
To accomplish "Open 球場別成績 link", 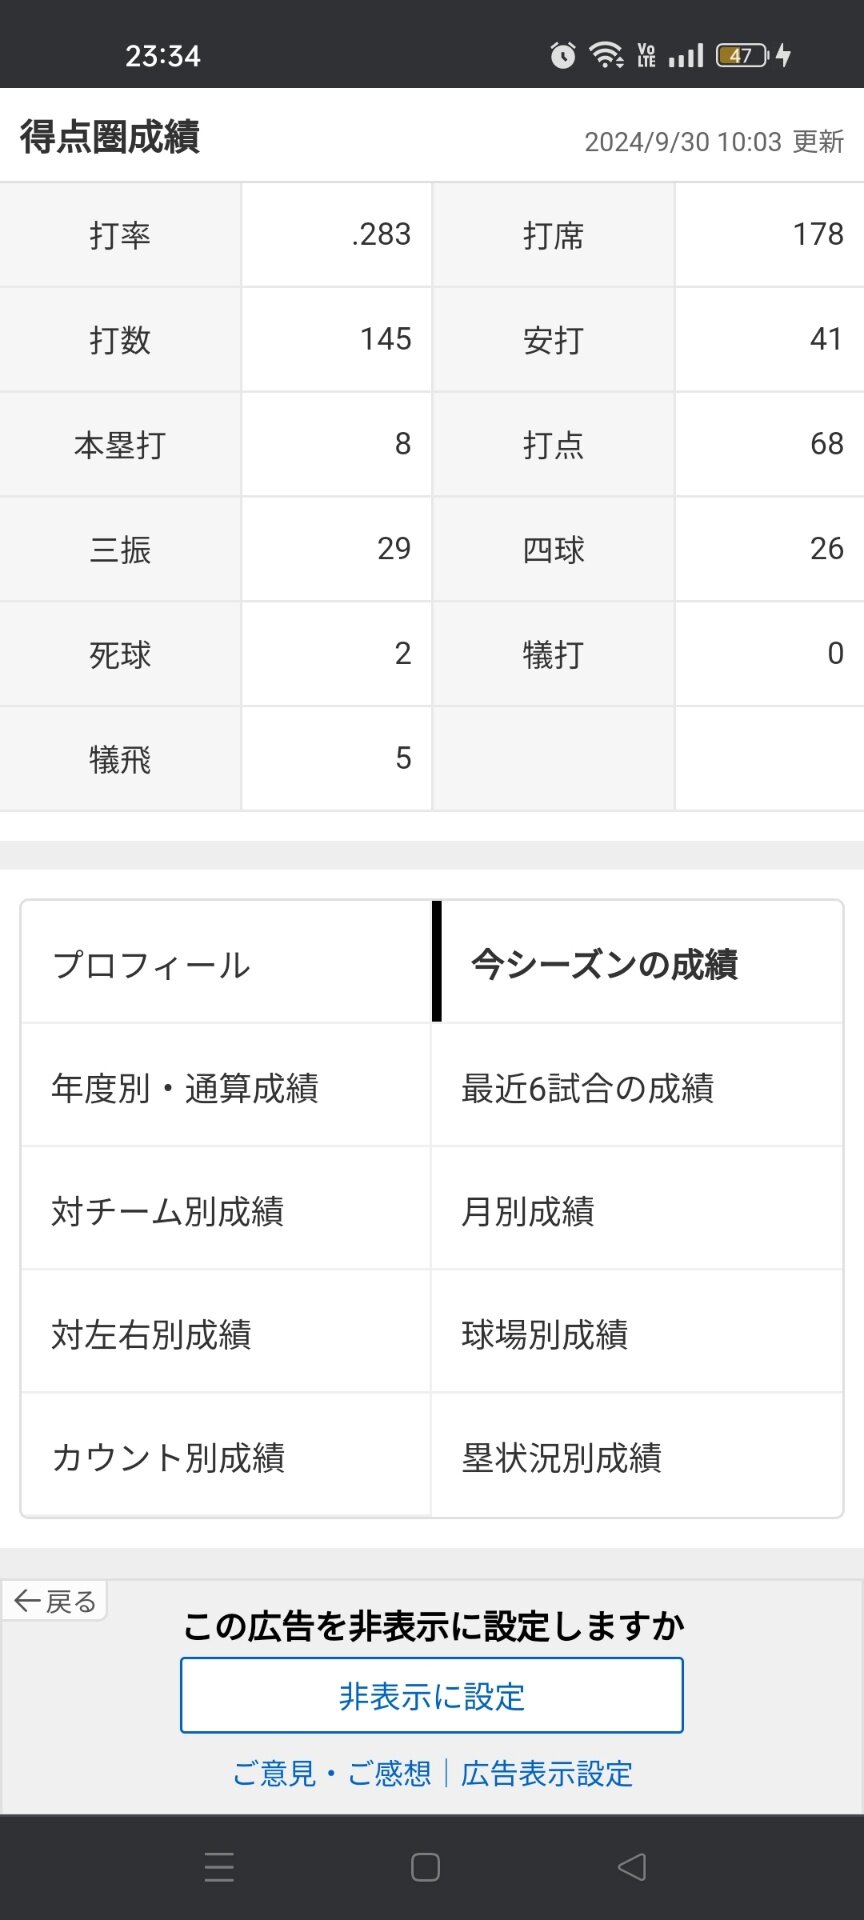I will click(636, 1333).
